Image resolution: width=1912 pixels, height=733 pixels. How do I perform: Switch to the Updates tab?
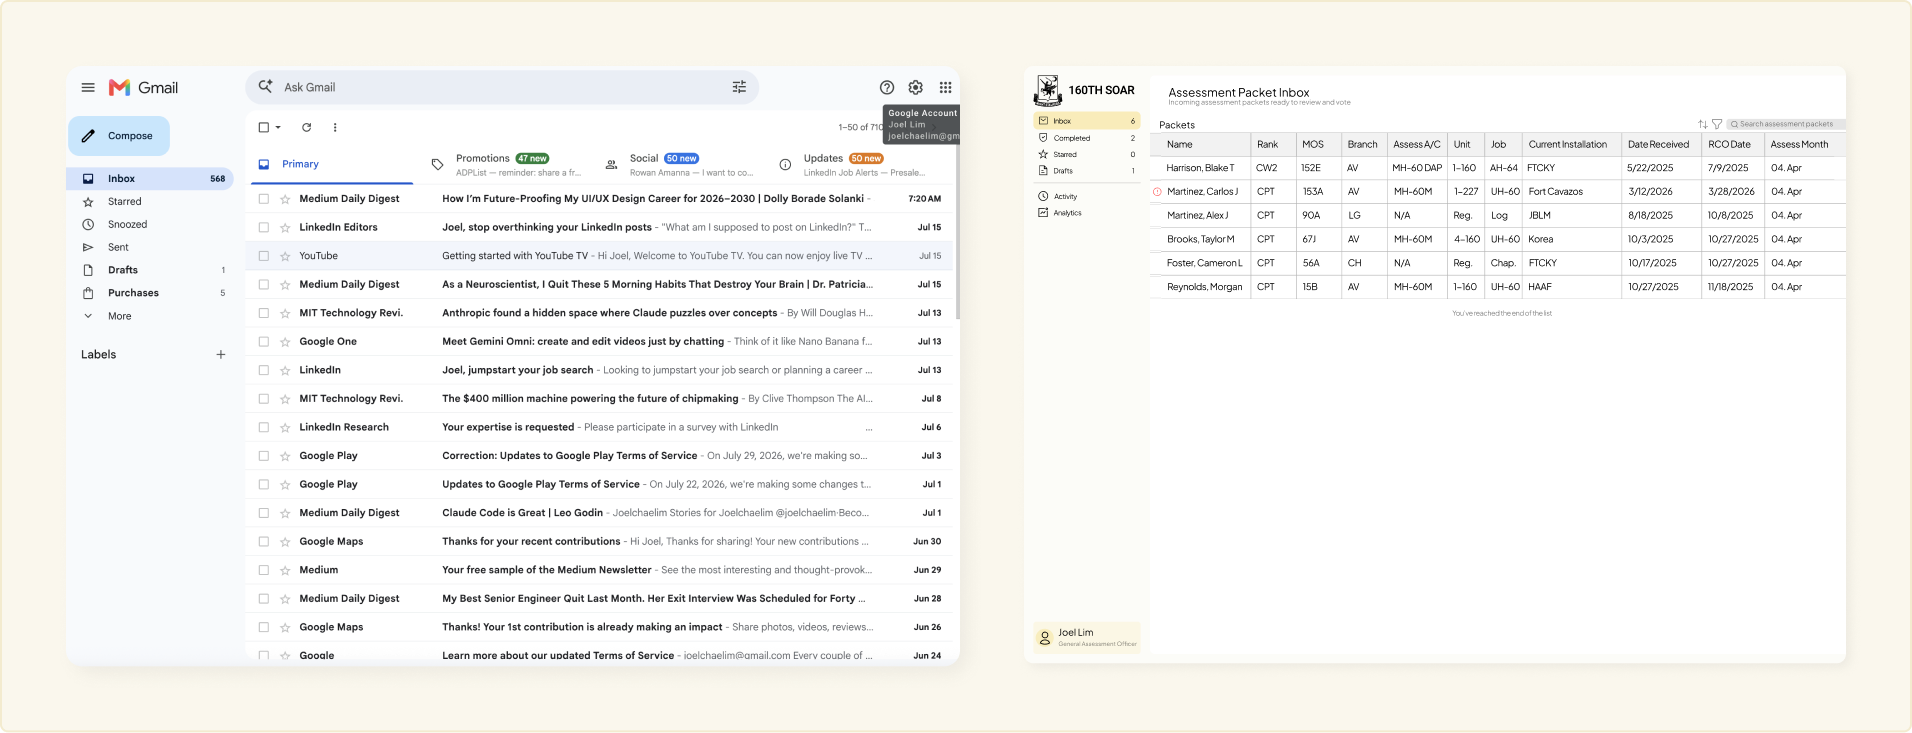853,165
